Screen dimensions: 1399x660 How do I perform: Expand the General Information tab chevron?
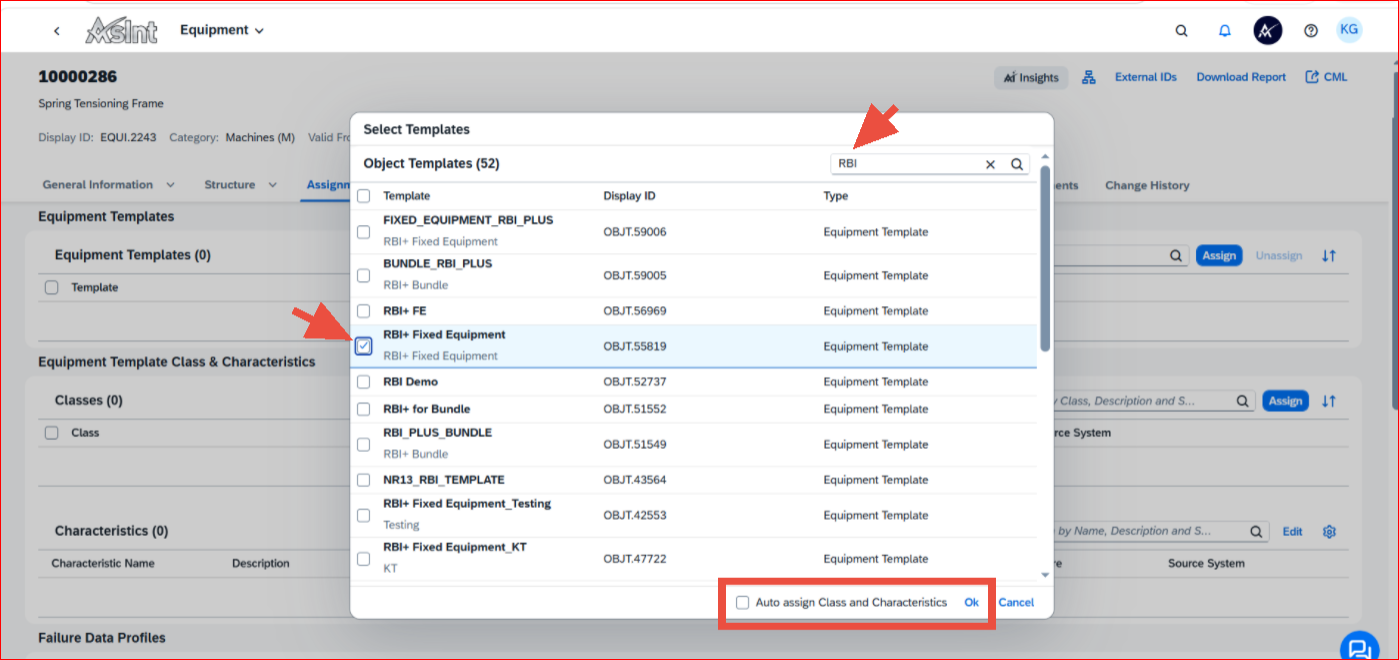170,185
